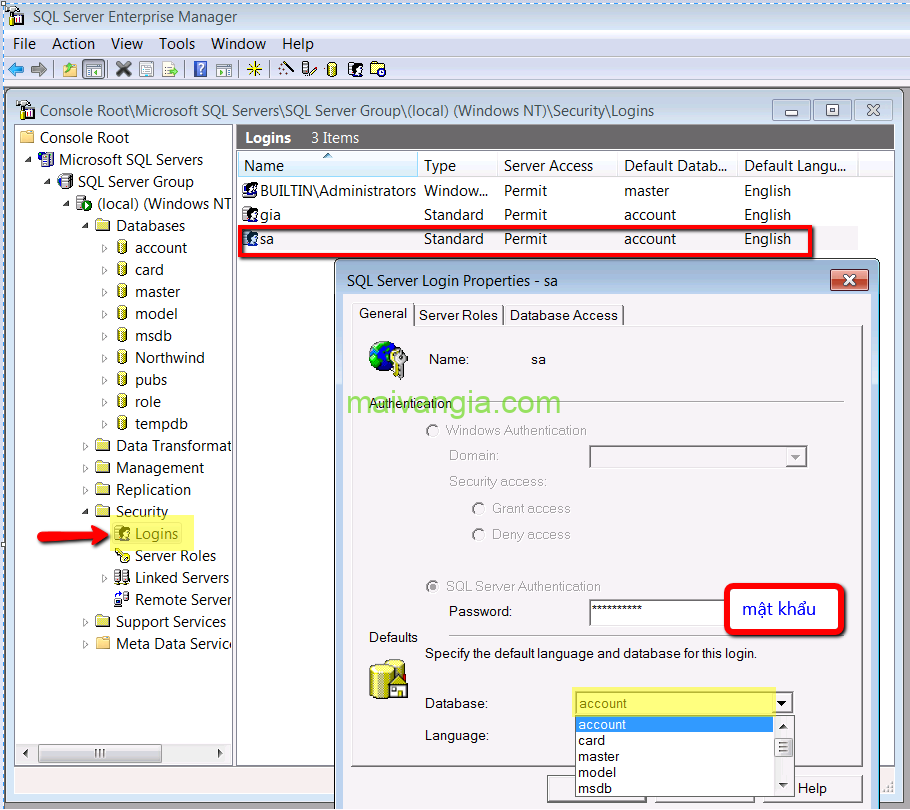This screenshot has width=910, height=810.
Task: Click the Password input field
Action: point(655,611)
